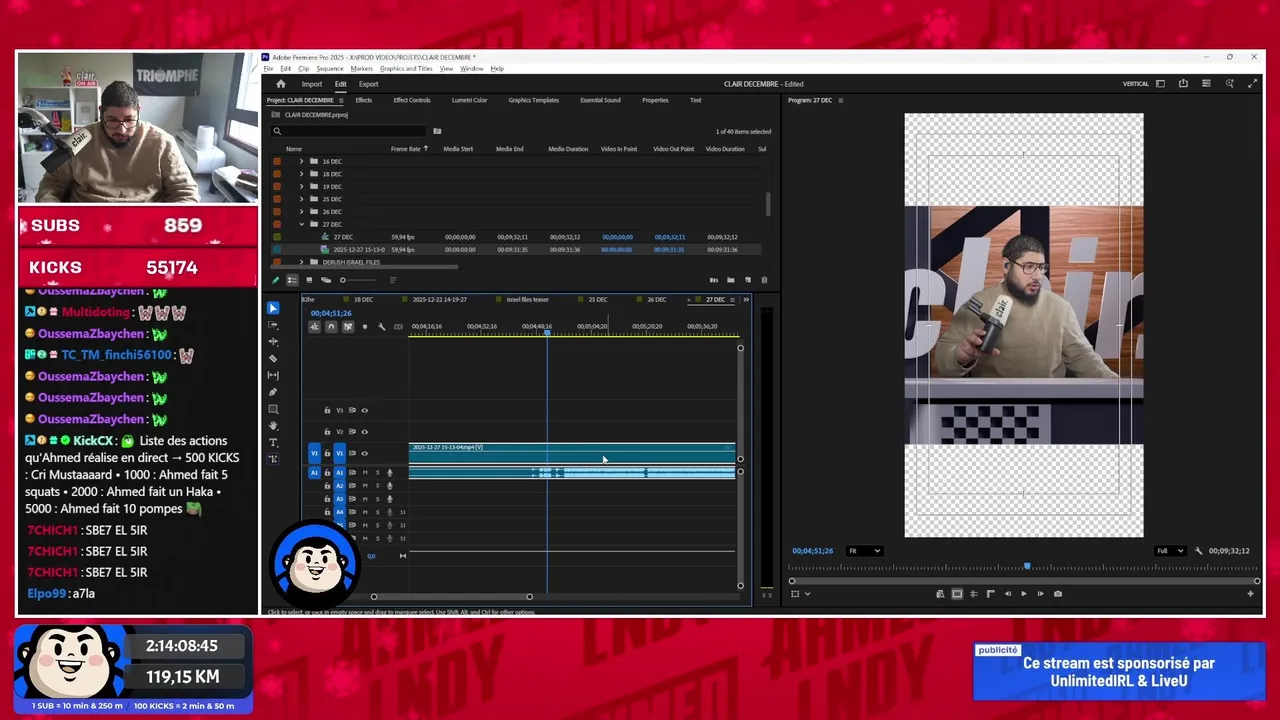Toggle V1 track output eye
The width and height of the screenshot is (1280, 720).
click(364, 454)
